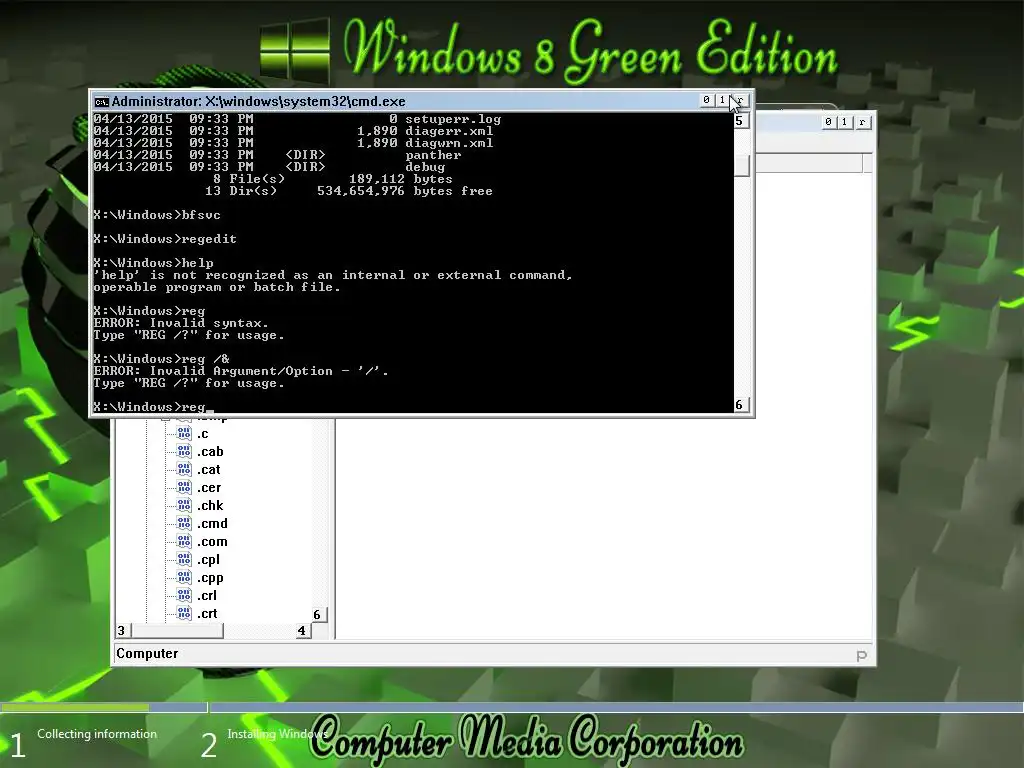
Task: Click the registry tree horizontal scroll right arrow
Action: (303, 630)
